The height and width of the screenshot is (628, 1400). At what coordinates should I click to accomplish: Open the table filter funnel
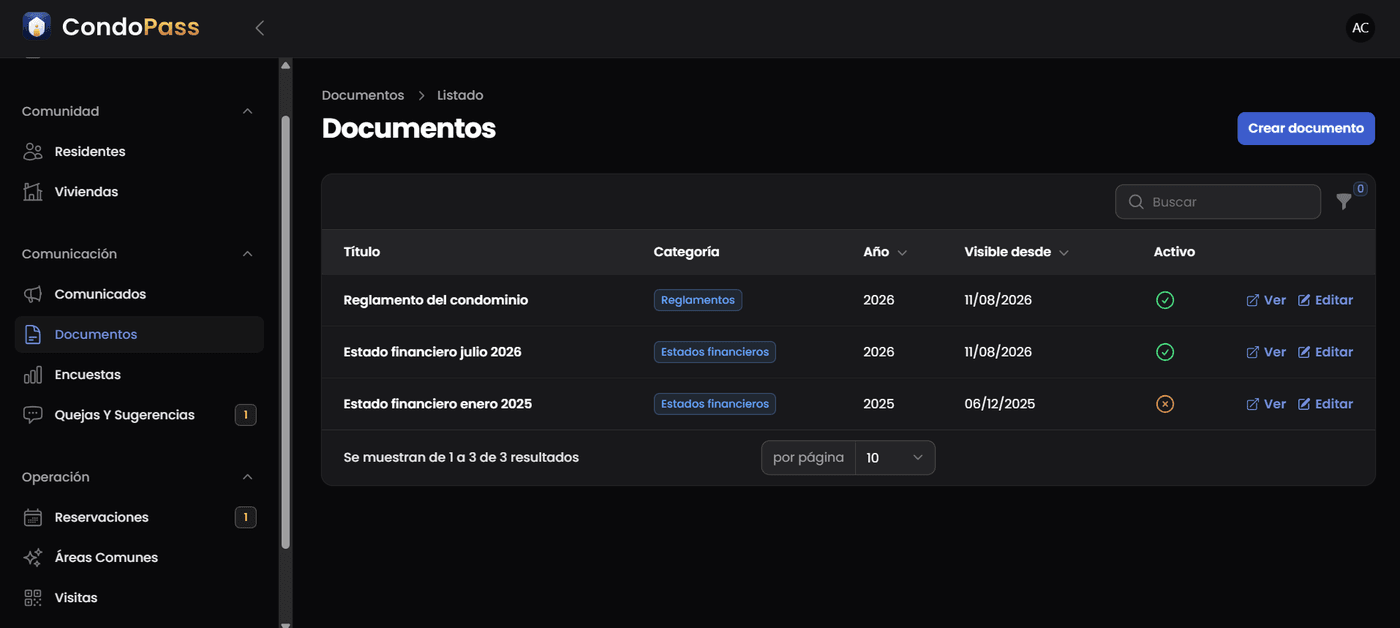(1344, 202)
